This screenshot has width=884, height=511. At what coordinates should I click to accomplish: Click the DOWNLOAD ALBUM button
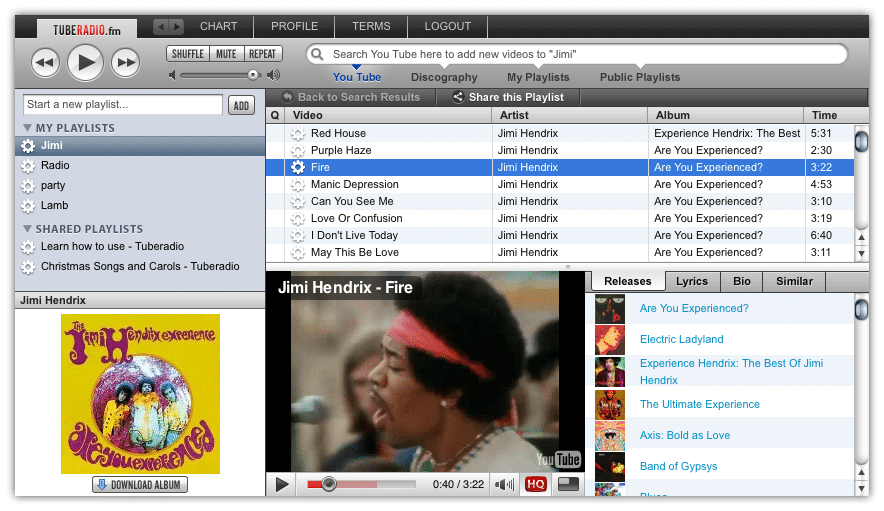pyautogui.click(x=139, y=485)
